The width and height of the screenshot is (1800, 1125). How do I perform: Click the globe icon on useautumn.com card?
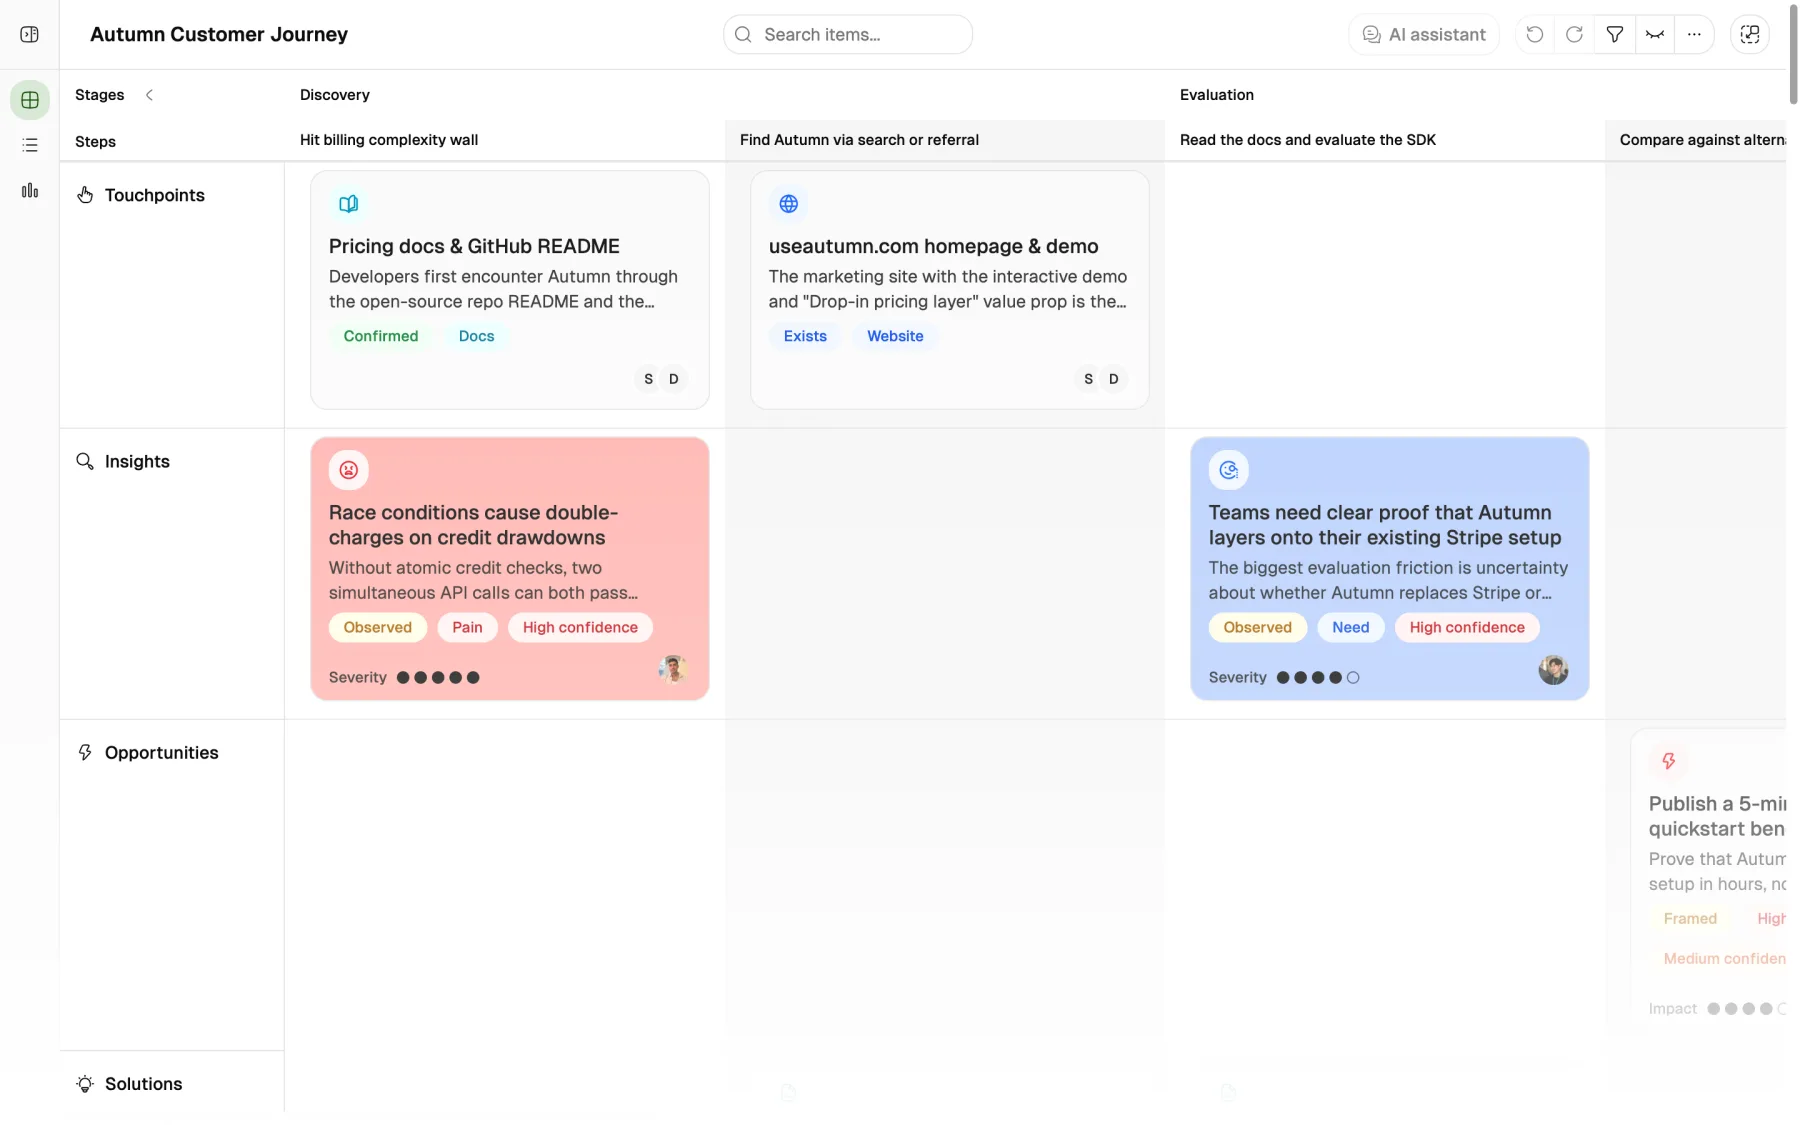tap(788, 204)
